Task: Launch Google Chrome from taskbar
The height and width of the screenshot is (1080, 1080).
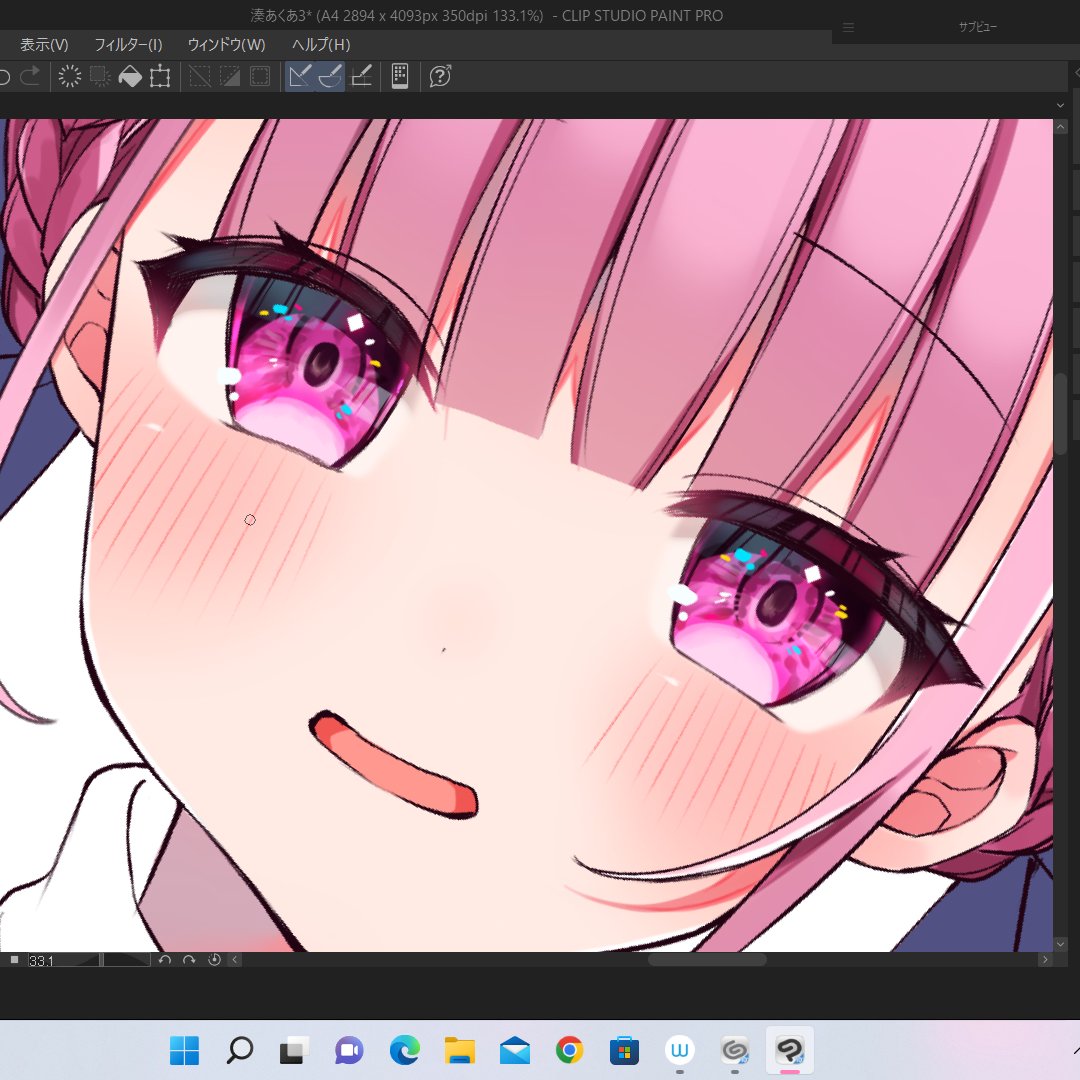Action: pyautogui.click(x=570, y=1050)
